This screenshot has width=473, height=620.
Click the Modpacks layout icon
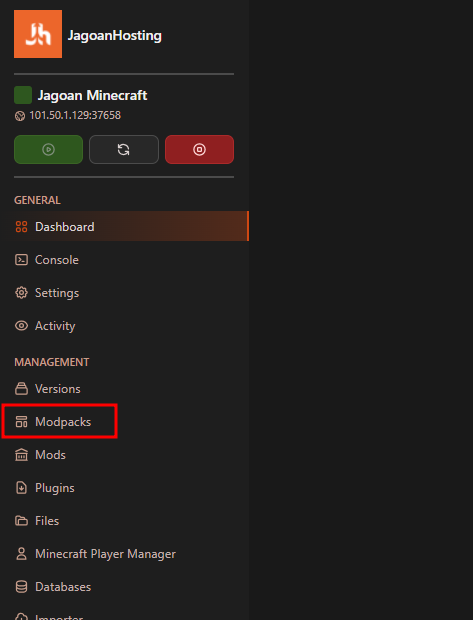(x=21, y=422)
